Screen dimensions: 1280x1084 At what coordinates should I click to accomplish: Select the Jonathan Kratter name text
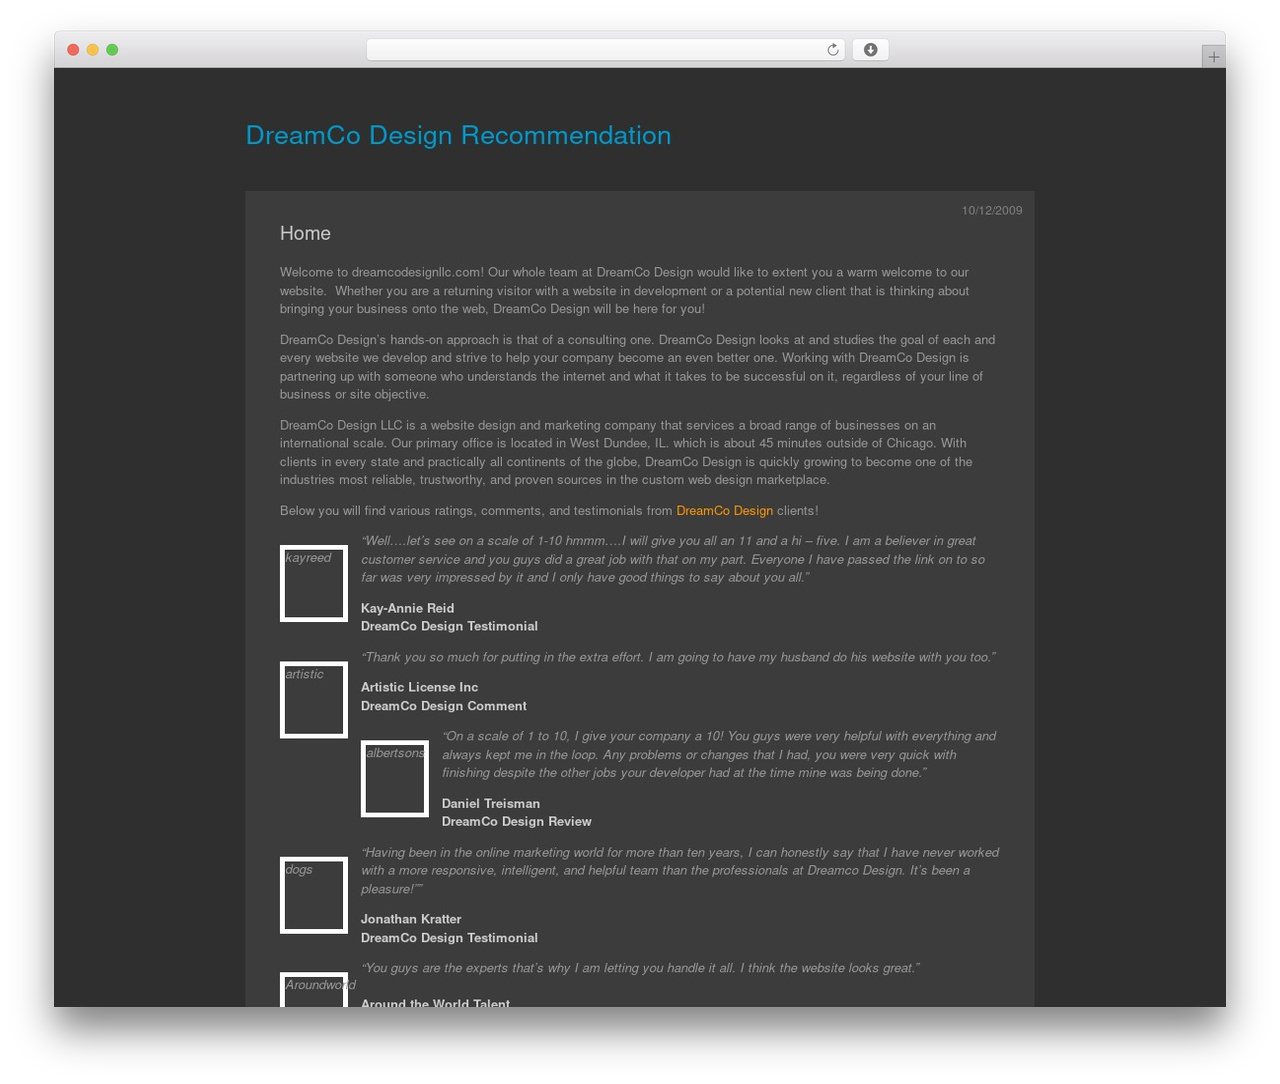coord(411,919)
